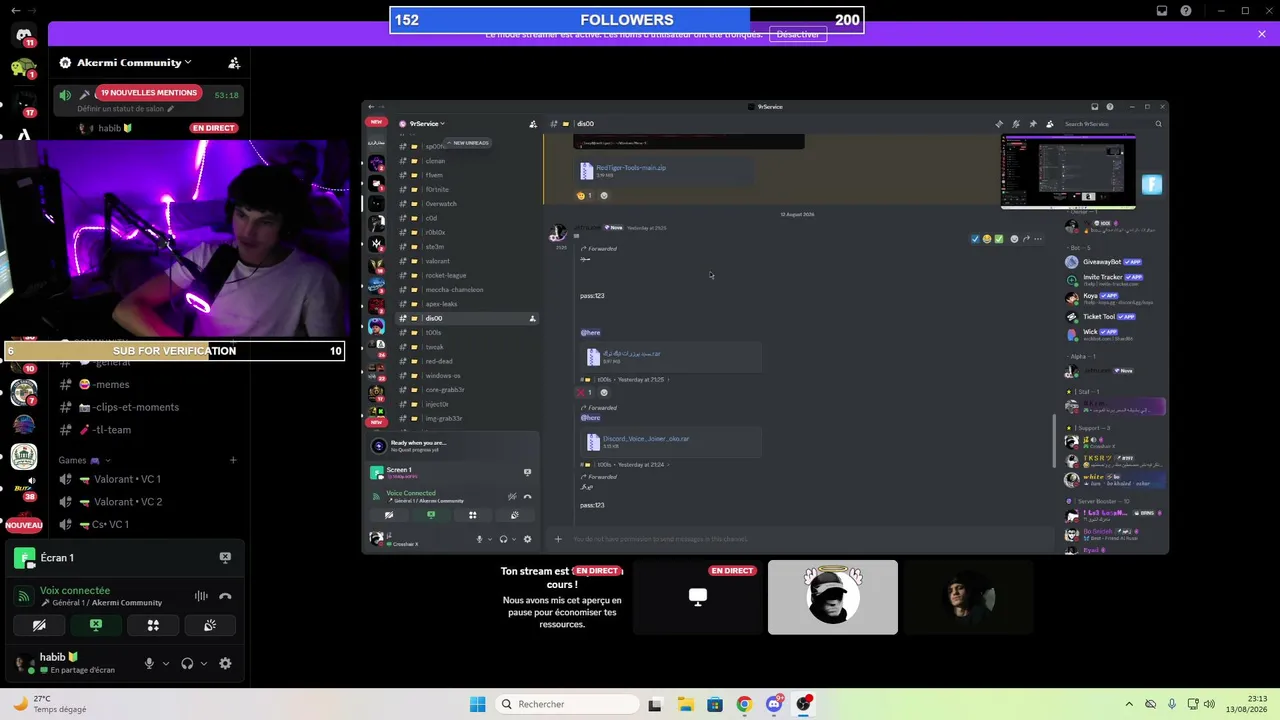Expand 9rService server menu in streamed window

[422, 124]
